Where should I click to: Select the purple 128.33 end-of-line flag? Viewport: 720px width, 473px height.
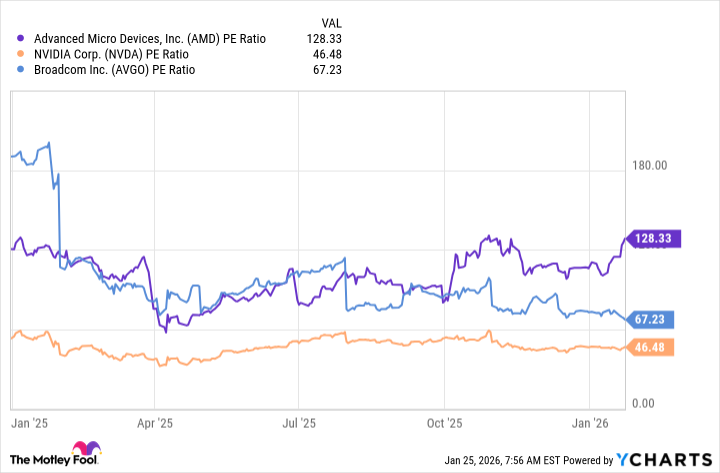[x=652, y=238]
